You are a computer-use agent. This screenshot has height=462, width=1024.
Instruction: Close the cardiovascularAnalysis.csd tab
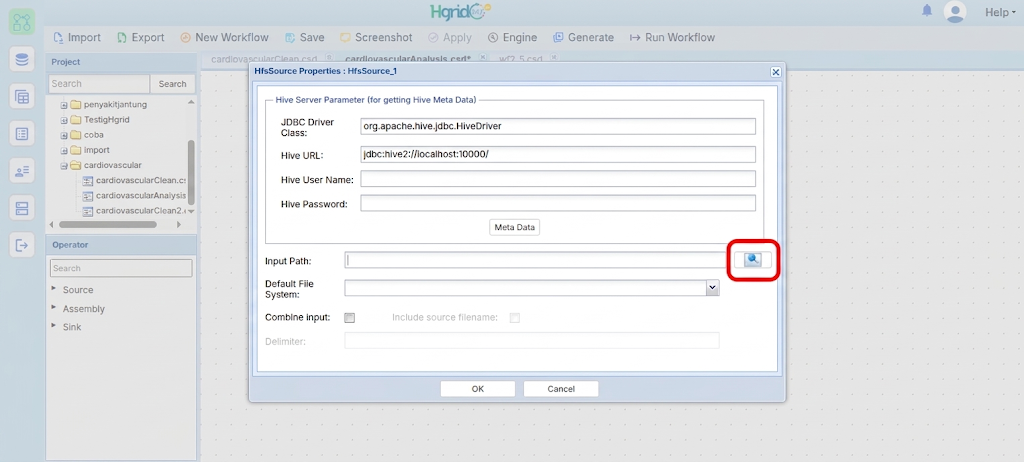click(483, 58)
